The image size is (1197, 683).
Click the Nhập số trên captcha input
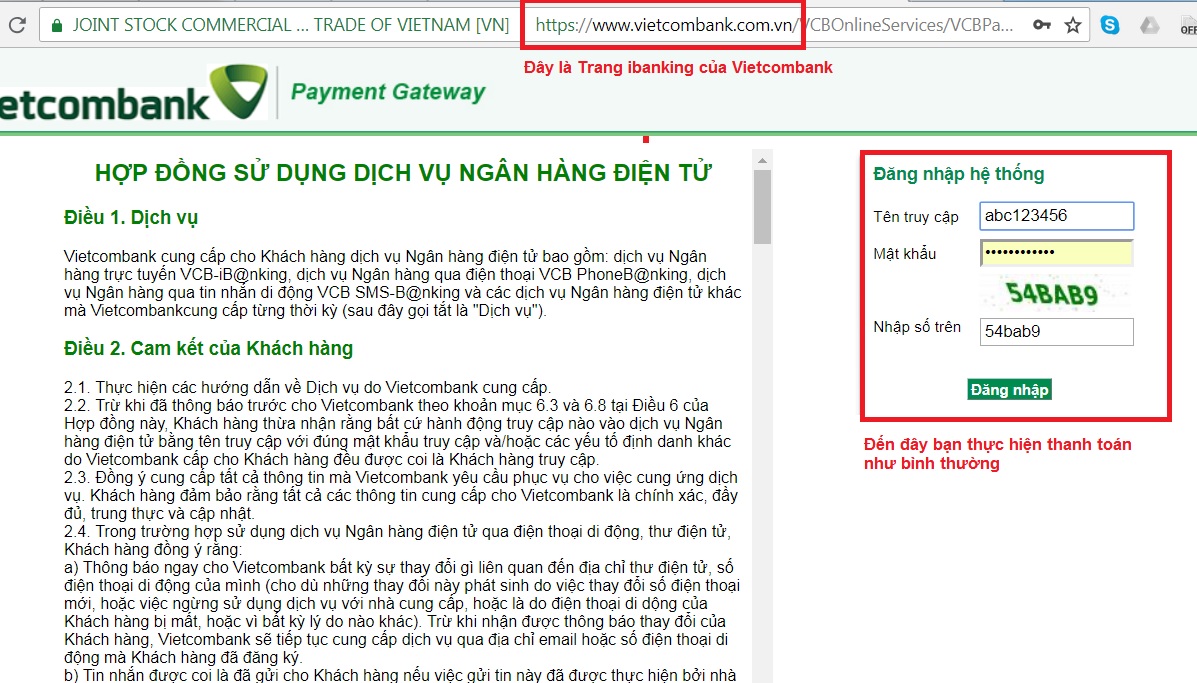pos(1057,332)
